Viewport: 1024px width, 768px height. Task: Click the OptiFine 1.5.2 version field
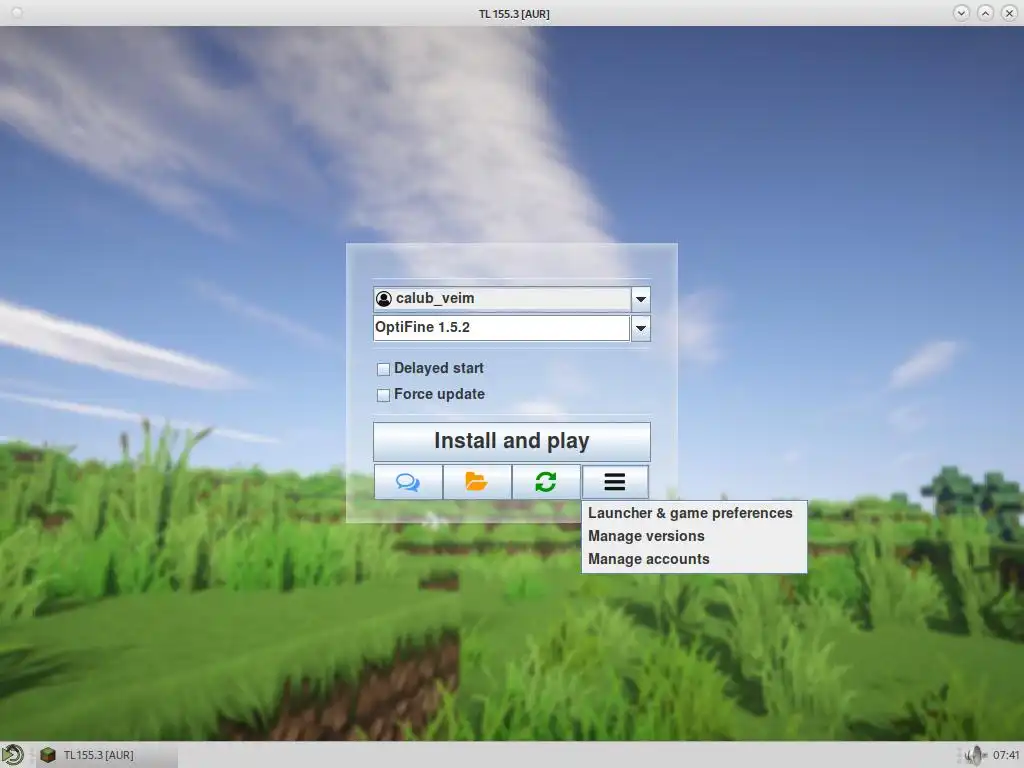point(502,328)
